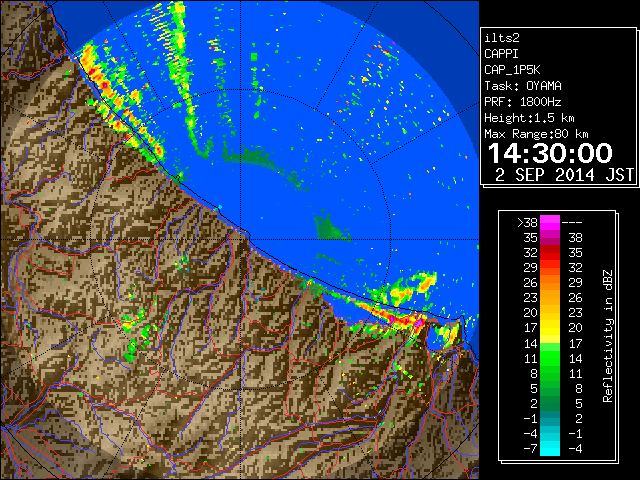Click the orange 26 dBZ legend swatch
640x480 pixels.
point(550,283)
